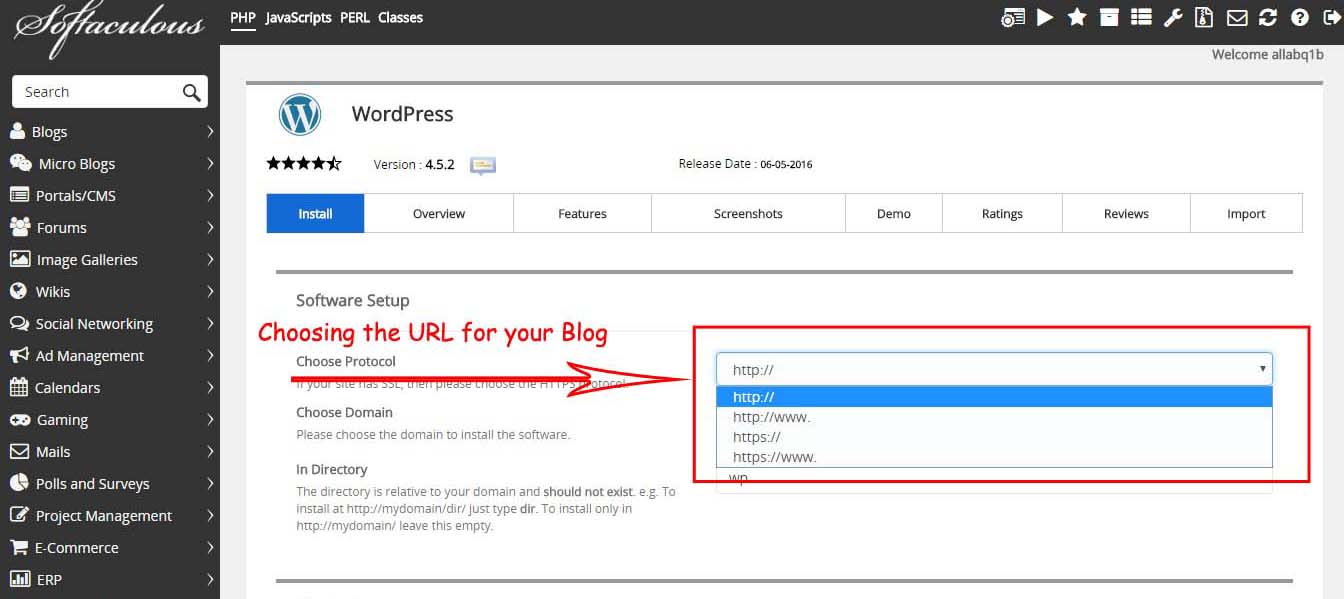Open the envelope email settings icon
The height and width of the screenshot is (599, 1344).
(1237, 17)
